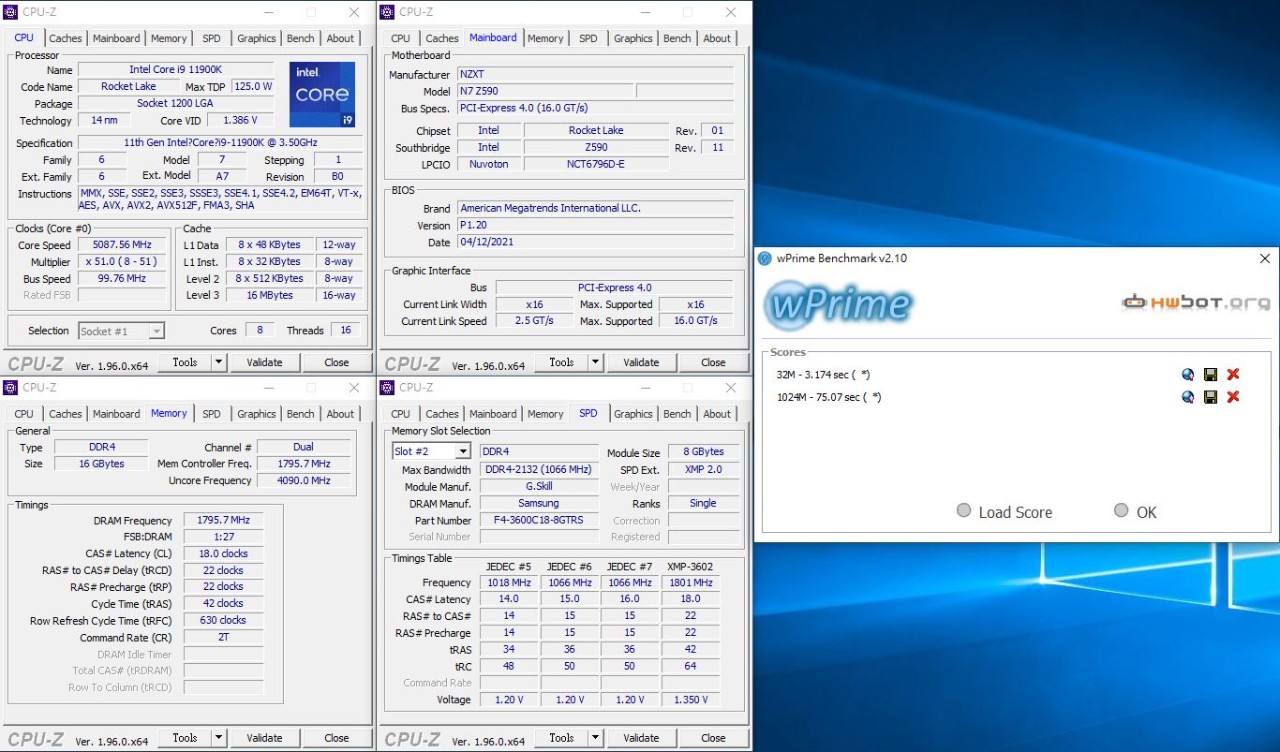1280x752 pixels.
Task: Click CPU-Z app icon in Memory window
Action: pyautogui.click(x=11, y=387)
